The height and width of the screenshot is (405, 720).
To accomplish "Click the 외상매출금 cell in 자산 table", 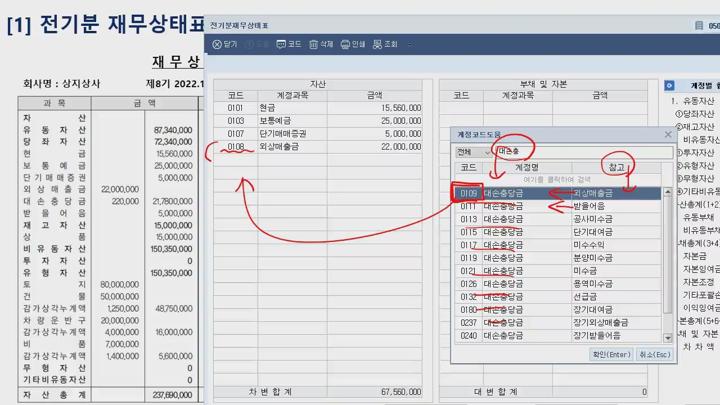I will click(x=292, y=146).
